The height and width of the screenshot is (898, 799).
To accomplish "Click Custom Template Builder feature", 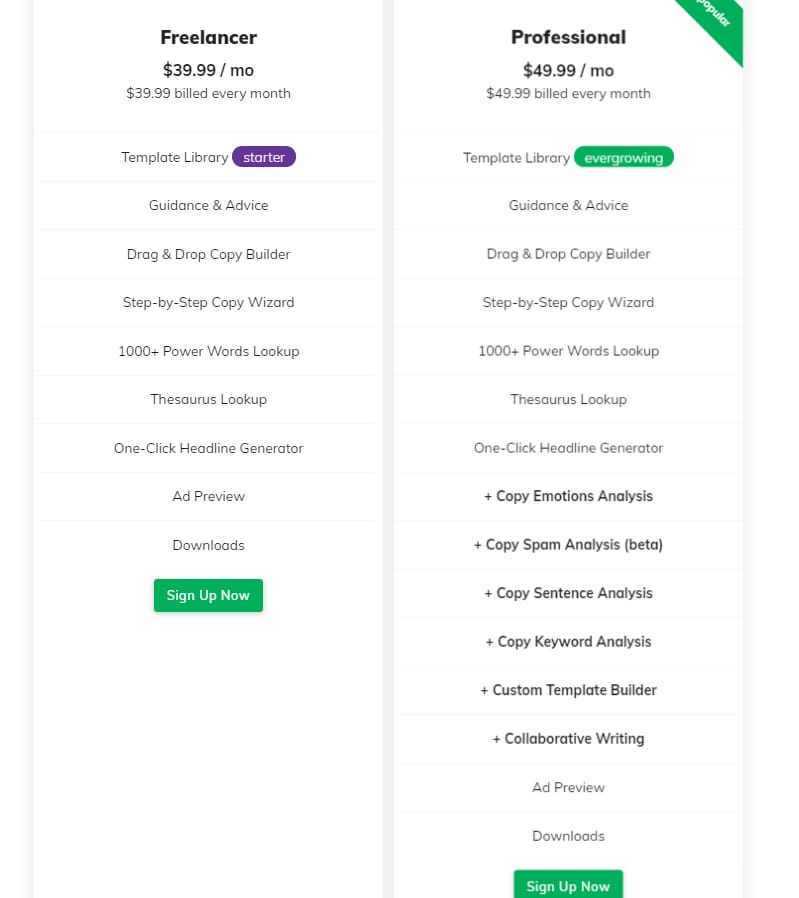I will (x=568, y=690).
